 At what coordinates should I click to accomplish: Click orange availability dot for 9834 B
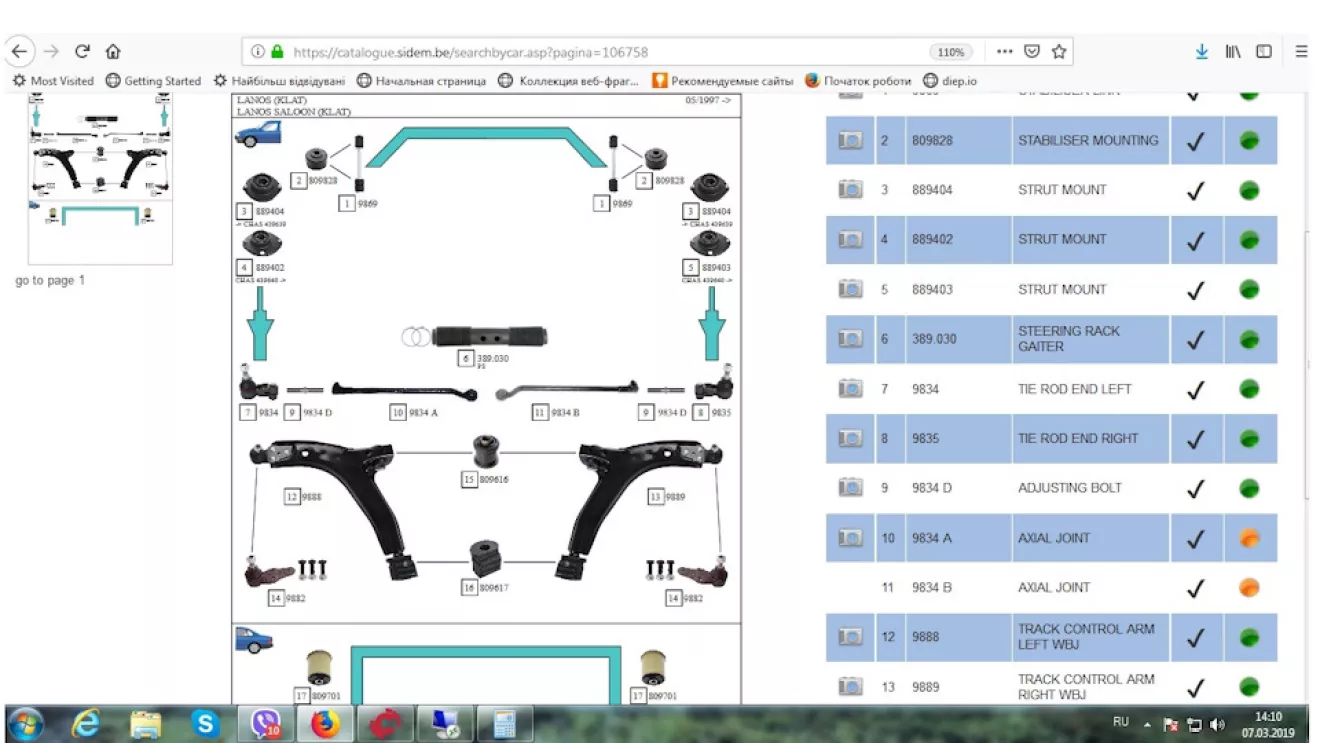click(1249, 588)
